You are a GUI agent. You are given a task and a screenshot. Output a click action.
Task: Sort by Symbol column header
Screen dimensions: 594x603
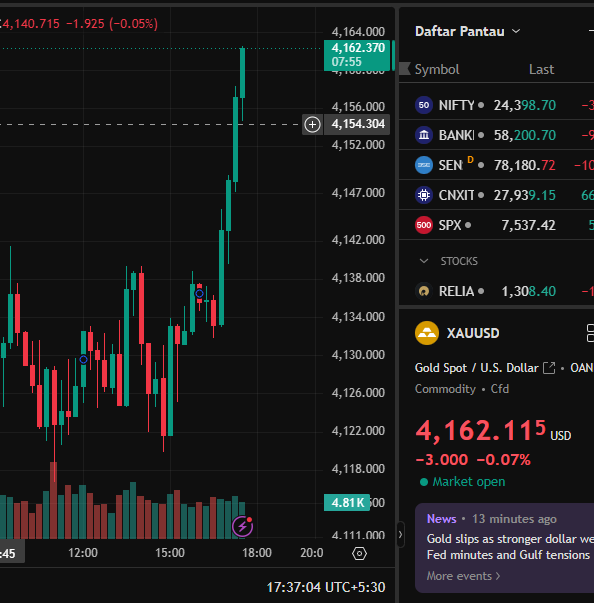click(x=437, y=69)
